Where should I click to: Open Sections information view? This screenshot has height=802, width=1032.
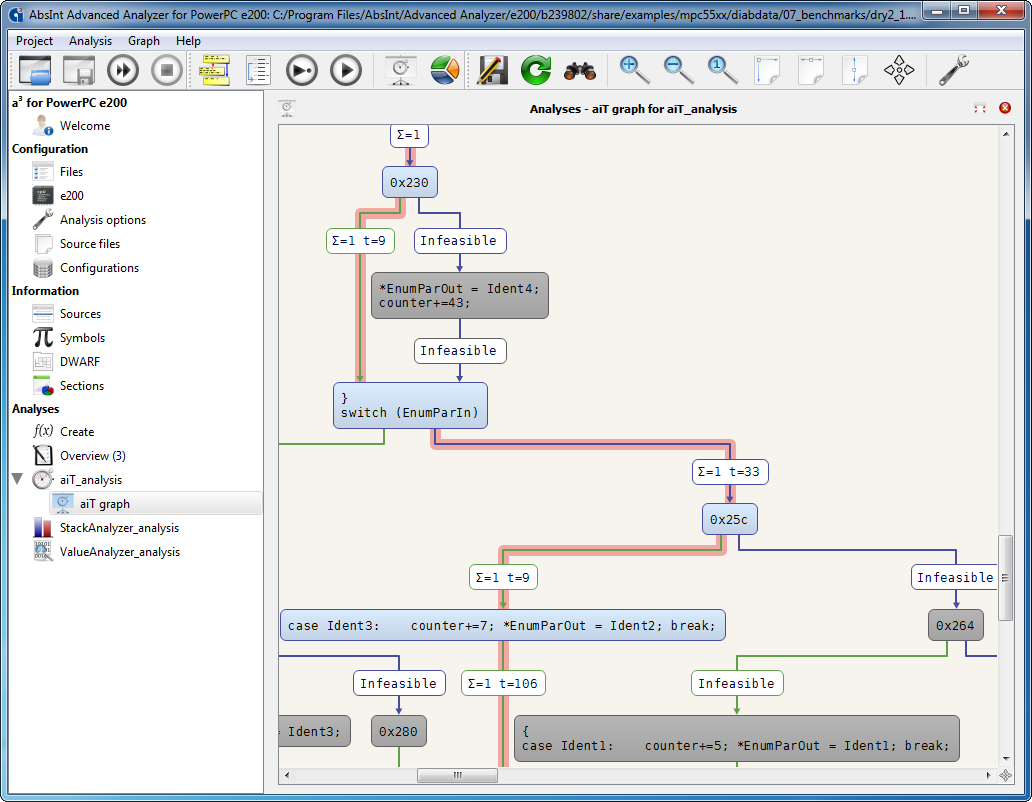pyautogui.click(x=82, y=386)
